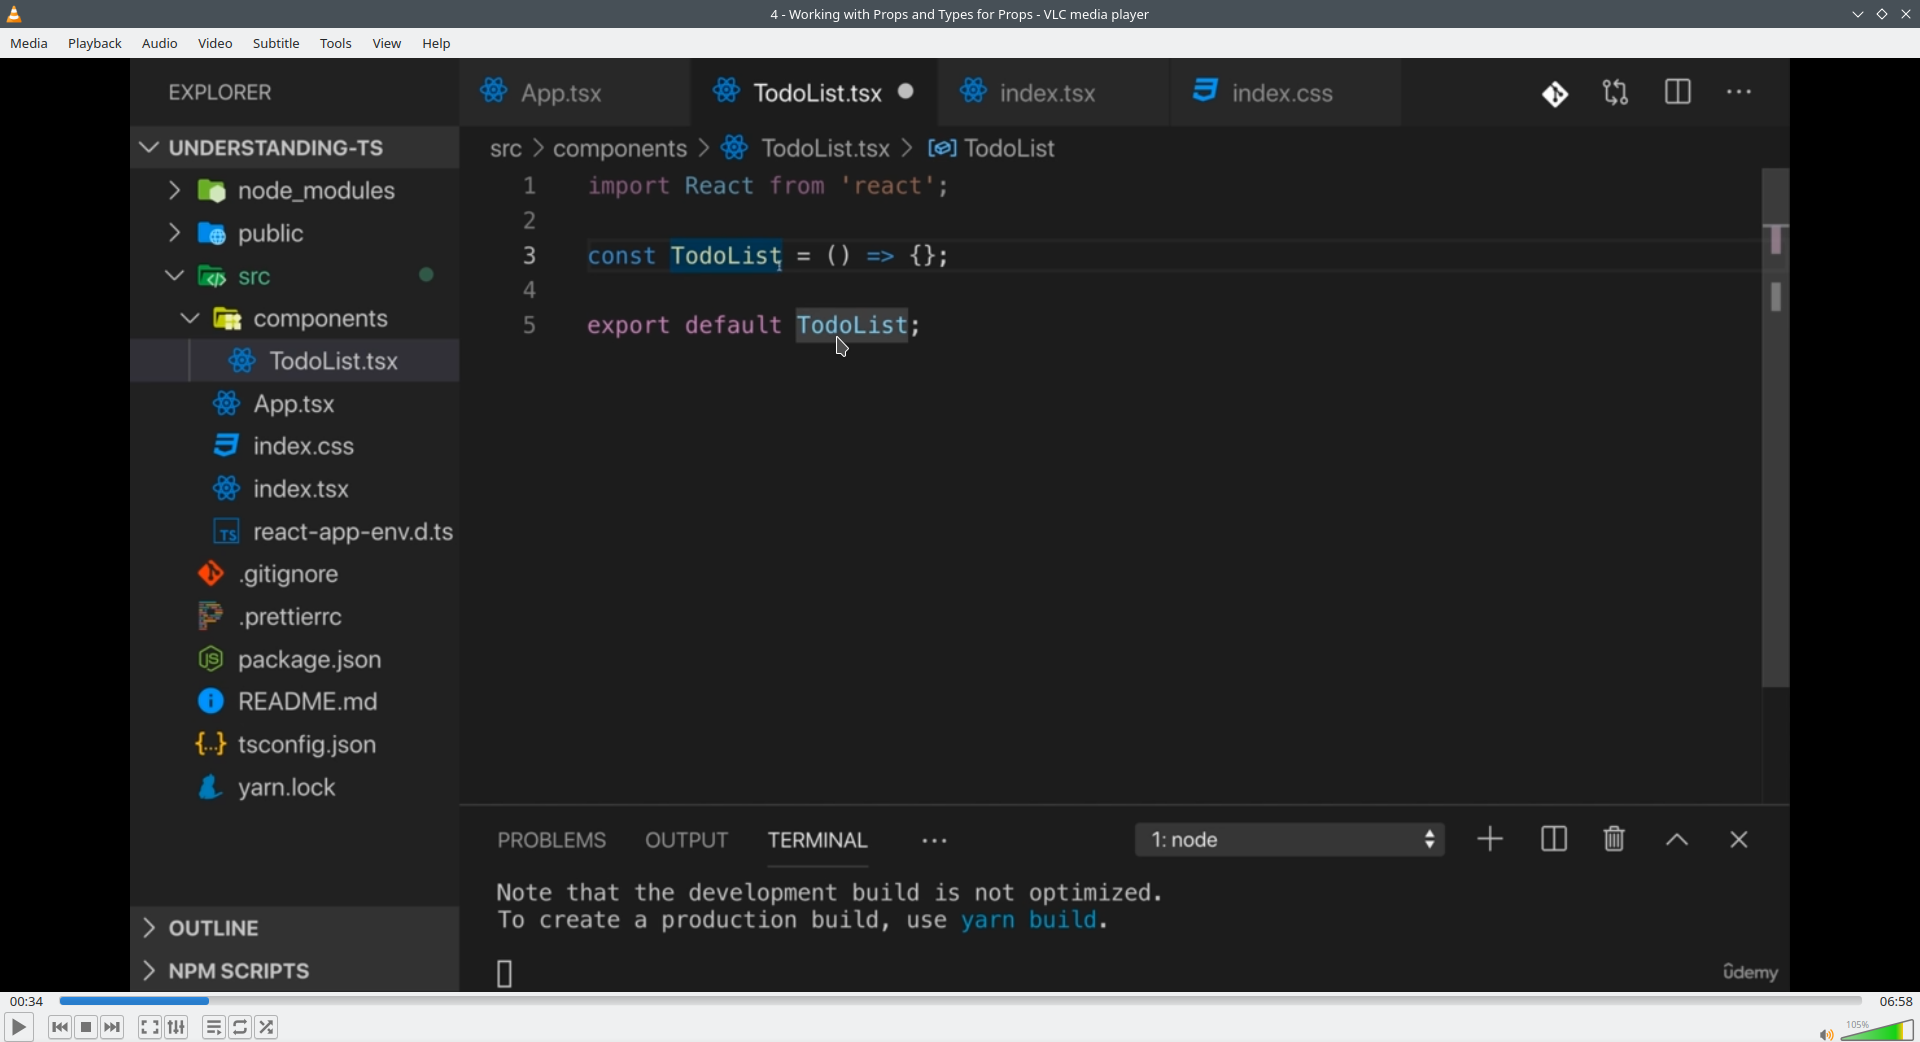Collapse the components folder
The height and width of the screenshot is (1042, 1920).
pos(294,319)
